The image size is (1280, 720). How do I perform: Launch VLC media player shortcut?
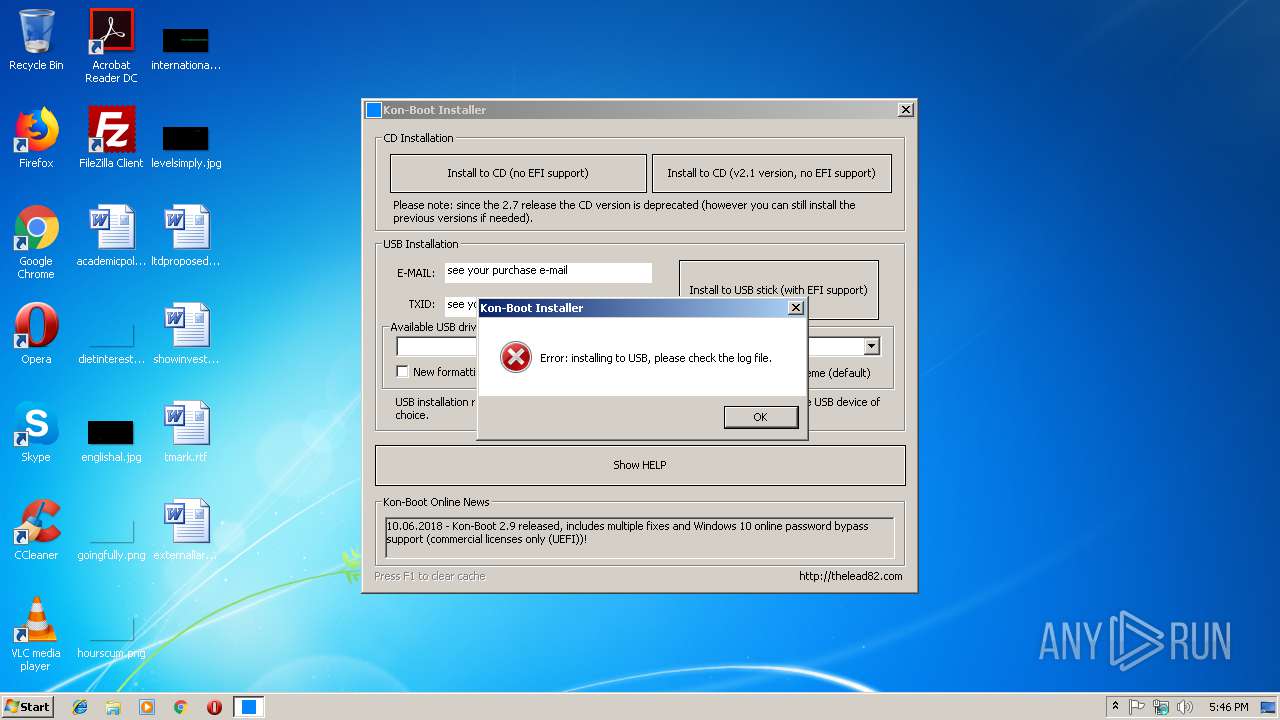tap(36, 634)
